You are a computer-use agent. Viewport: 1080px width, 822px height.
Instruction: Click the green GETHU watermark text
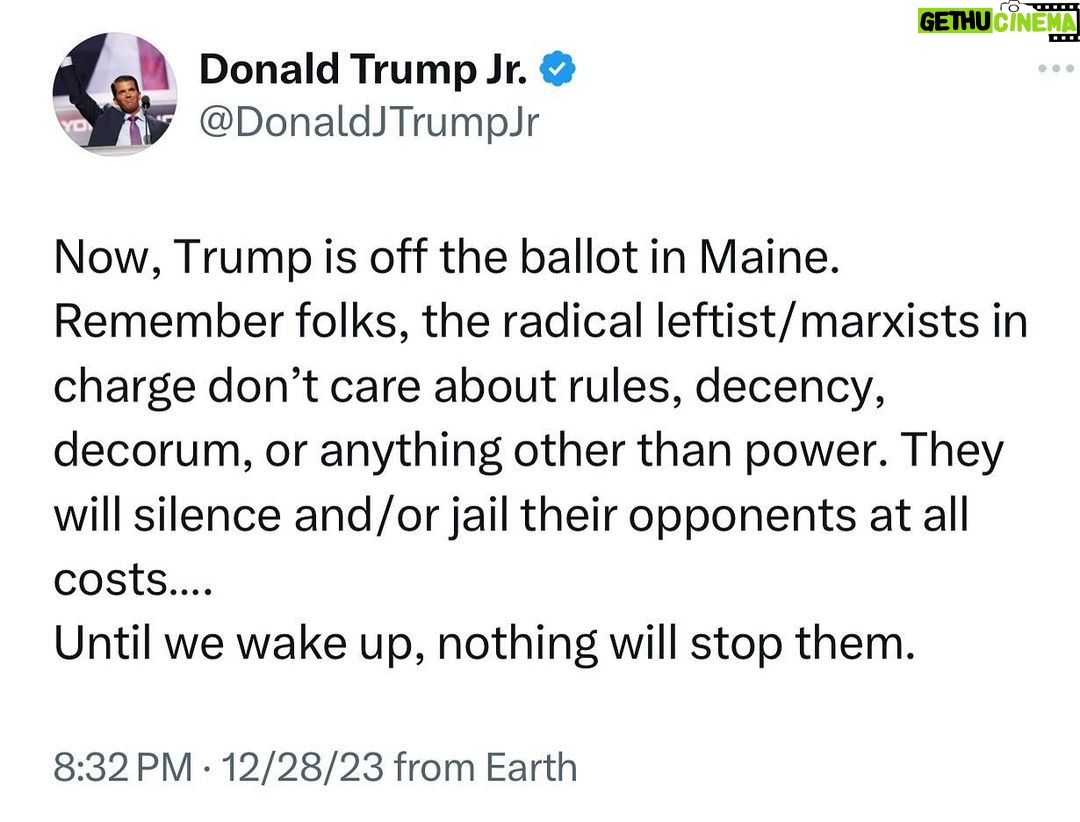(x=955, y=22)
